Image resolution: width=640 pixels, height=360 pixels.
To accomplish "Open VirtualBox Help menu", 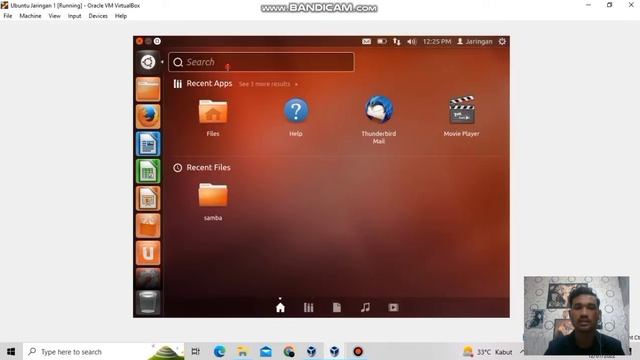I will coord(121,16).
